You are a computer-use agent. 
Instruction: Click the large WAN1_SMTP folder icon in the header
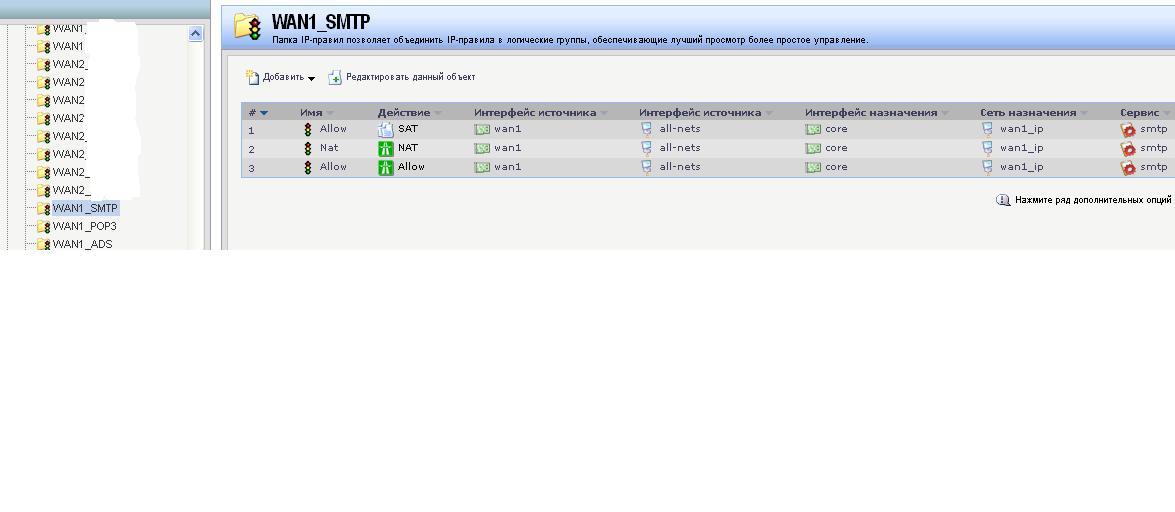247,26
